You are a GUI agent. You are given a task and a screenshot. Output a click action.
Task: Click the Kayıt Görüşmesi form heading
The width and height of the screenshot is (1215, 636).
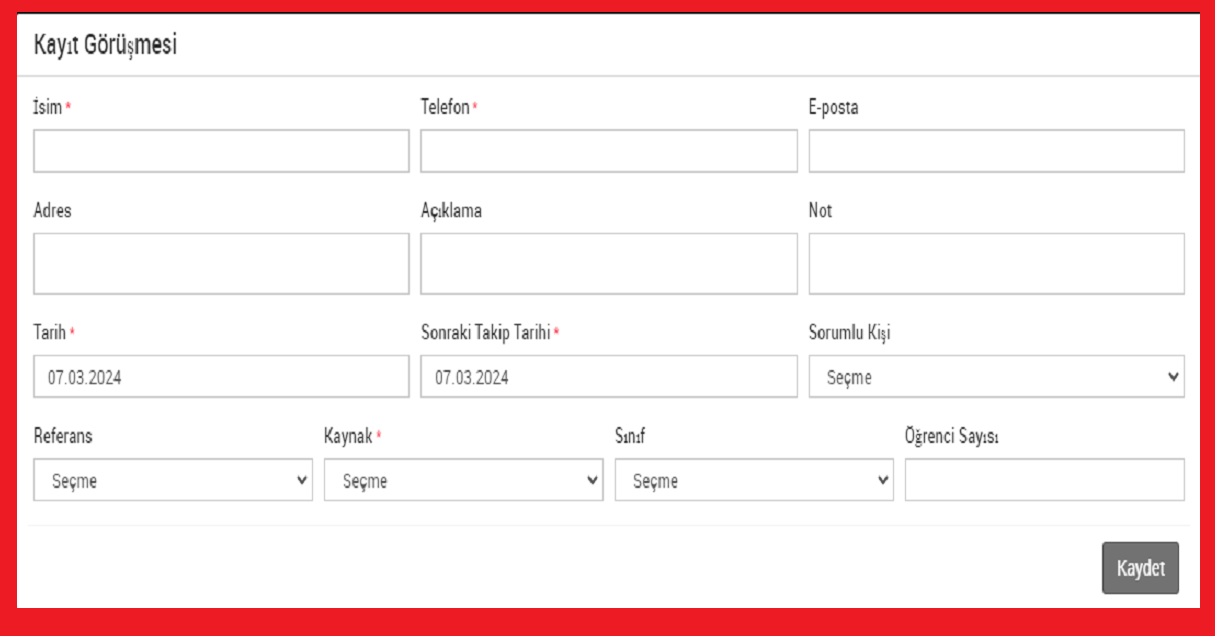tap(105, 46)
